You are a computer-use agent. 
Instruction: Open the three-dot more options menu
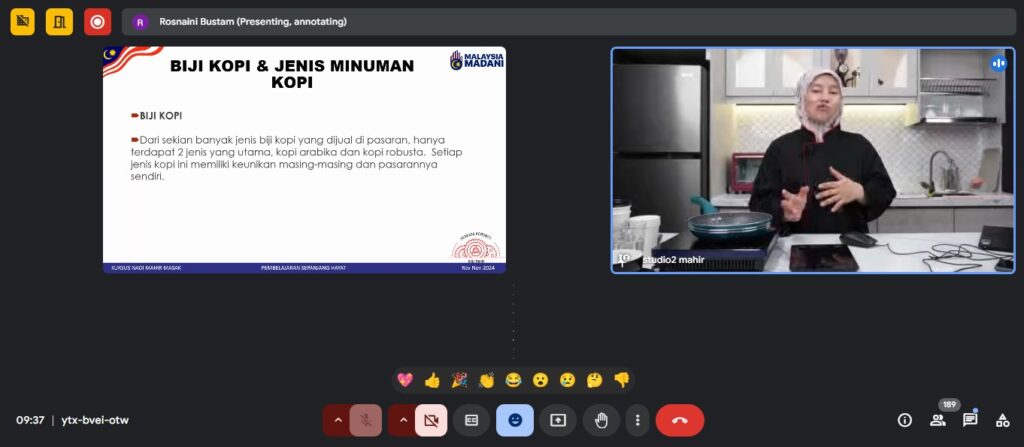coord(637,421)
